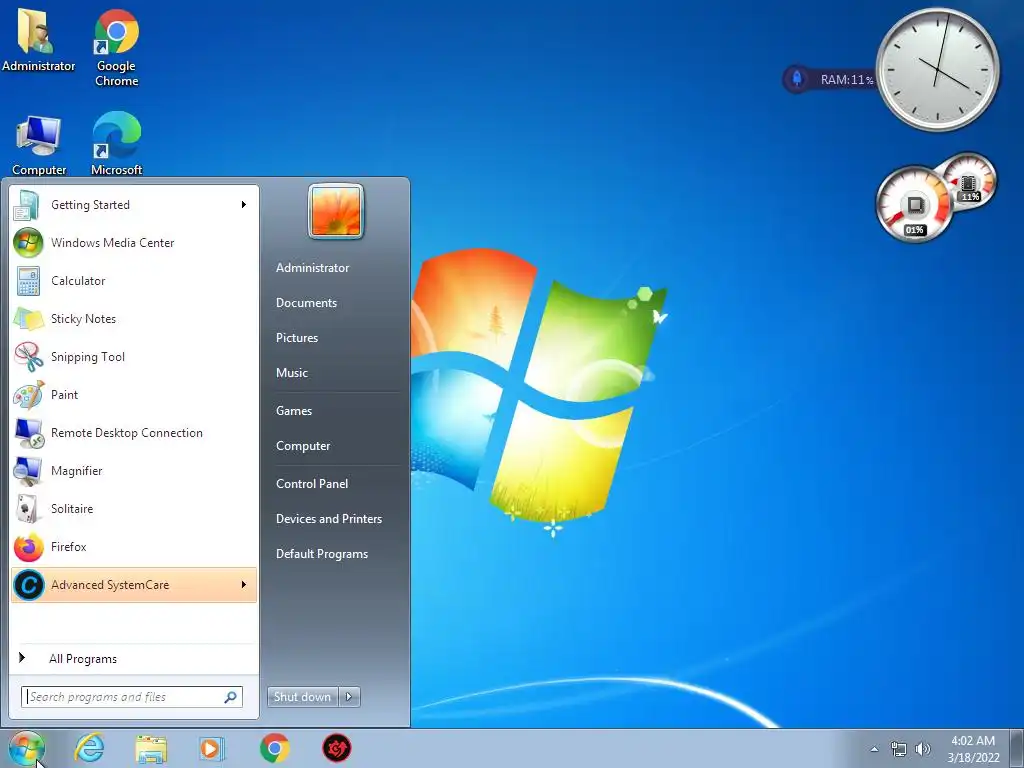This screenshot has height=768, width=1024.
Task: Open Music from the Start menu
Action: pos(291,373)
